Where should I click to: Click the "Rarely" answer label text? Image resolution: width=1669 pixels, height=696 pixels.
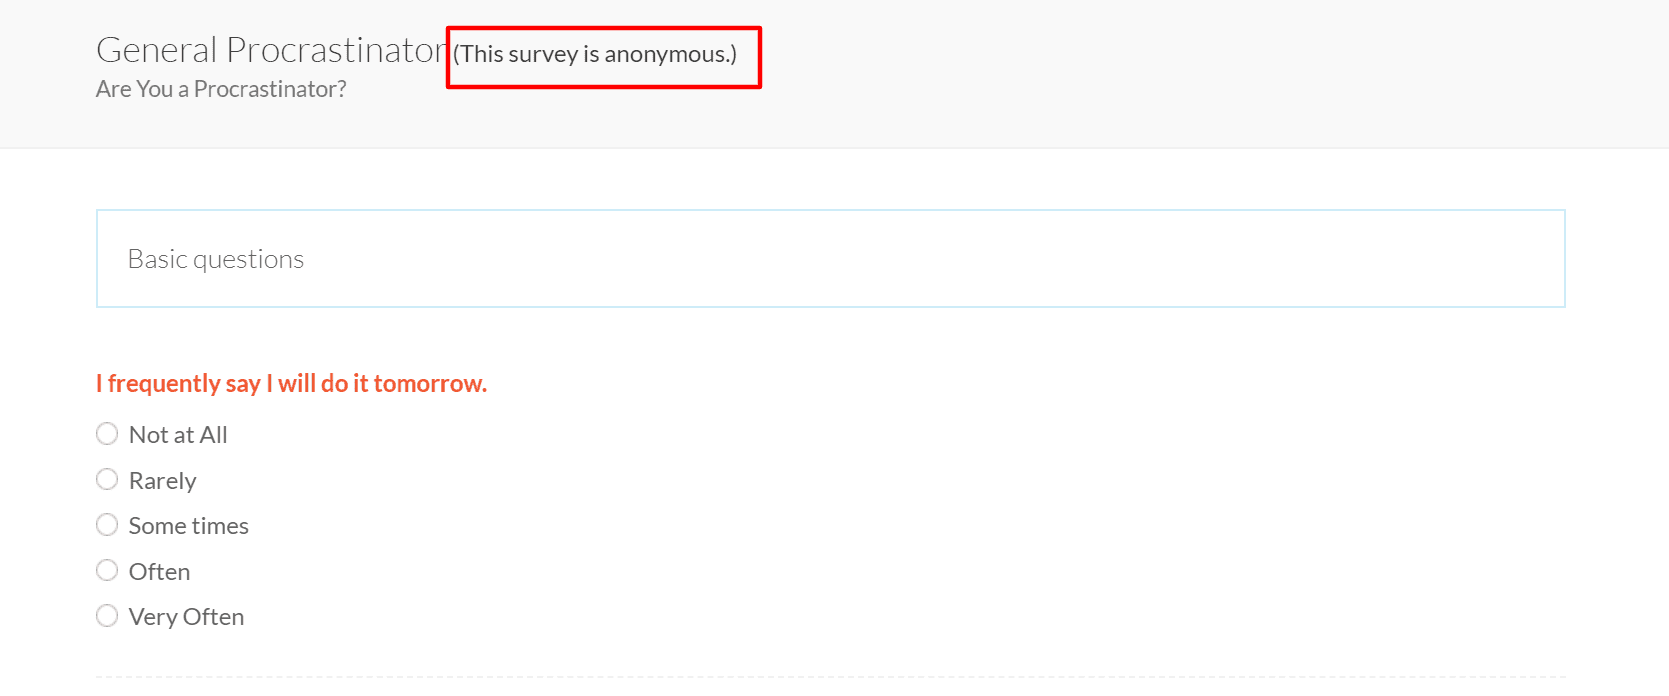(x=162, y=481)
